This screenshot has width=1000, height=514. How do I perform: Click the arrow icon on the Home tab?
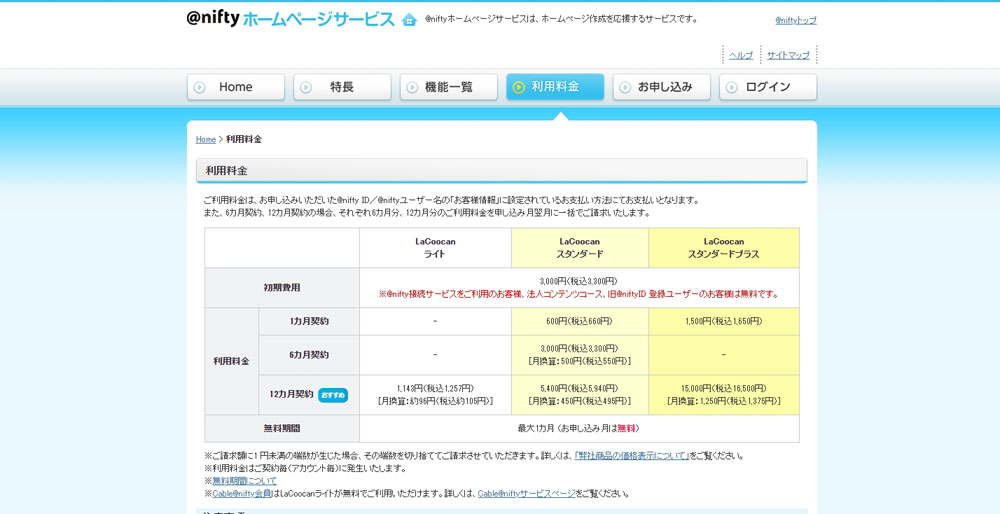[x=200, y=87]
